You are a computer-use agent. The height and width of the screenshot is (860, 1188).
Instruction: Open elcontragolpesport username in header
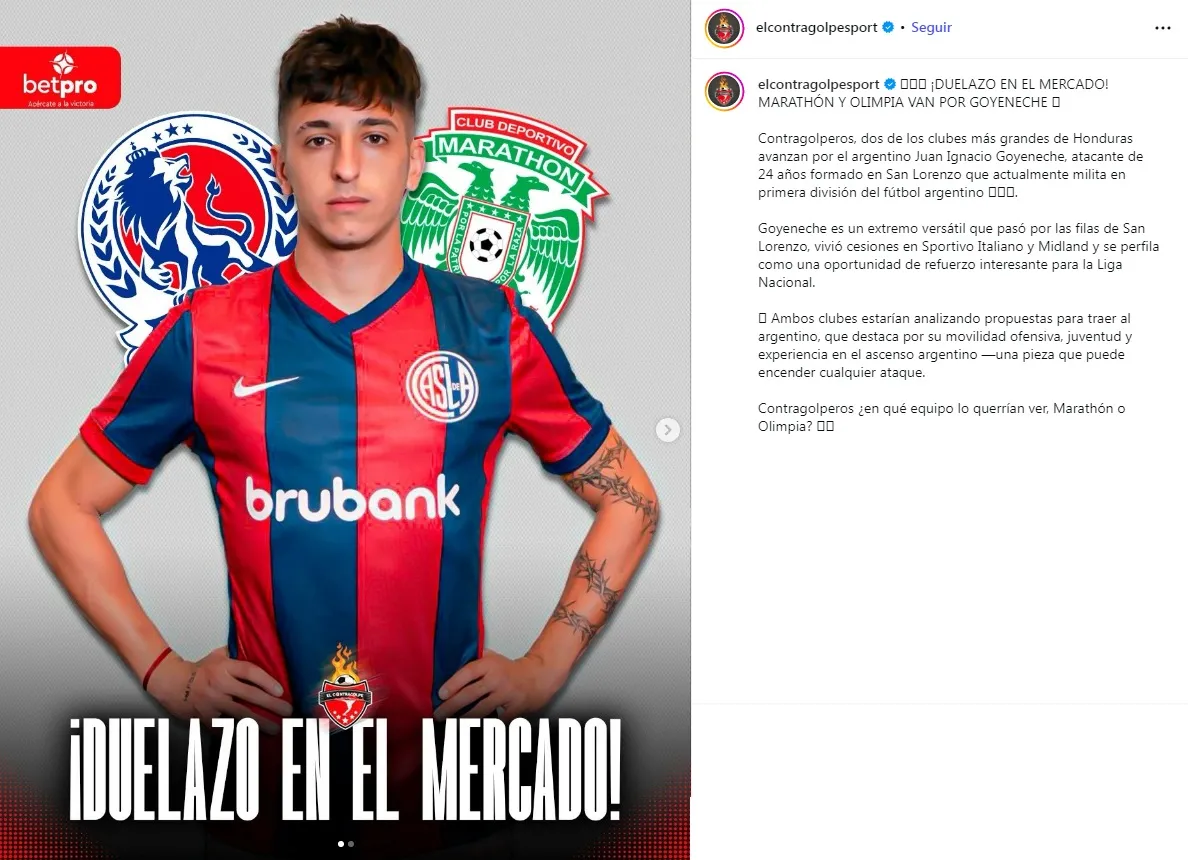pyautogui.click(x=817, y=27)
